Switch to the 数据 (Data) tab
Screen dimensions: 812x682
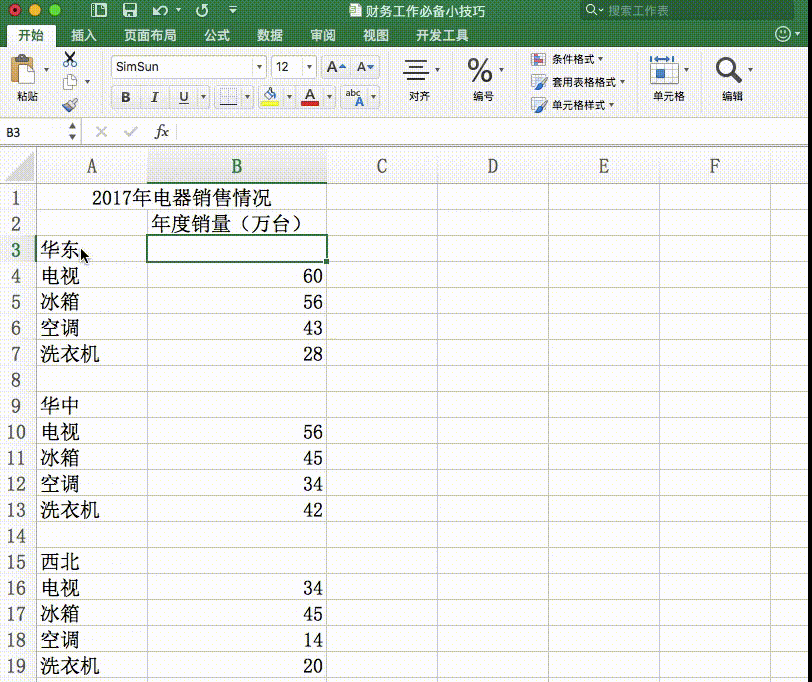[270, 35]
